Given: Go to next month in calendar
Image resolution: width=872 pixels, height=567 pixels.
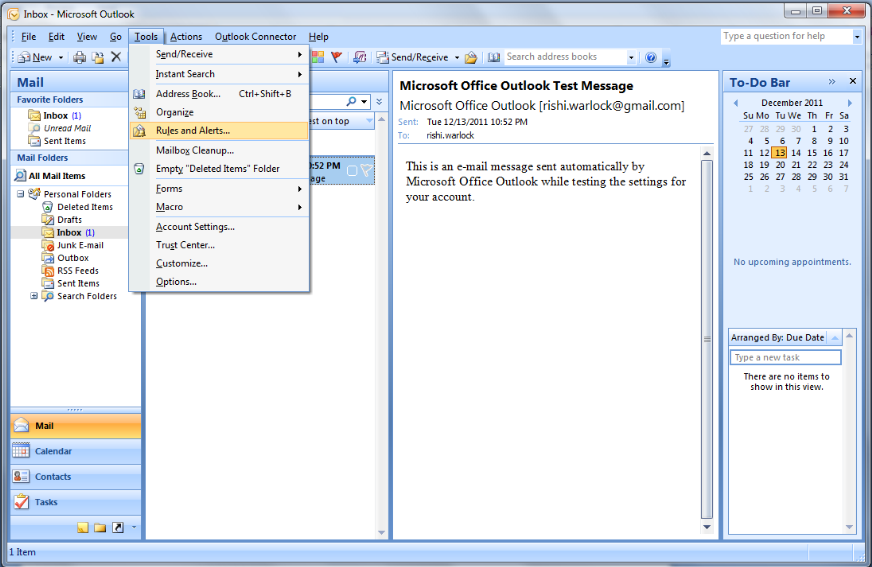Looking at the screenshot, I should (x=850, y=103).
